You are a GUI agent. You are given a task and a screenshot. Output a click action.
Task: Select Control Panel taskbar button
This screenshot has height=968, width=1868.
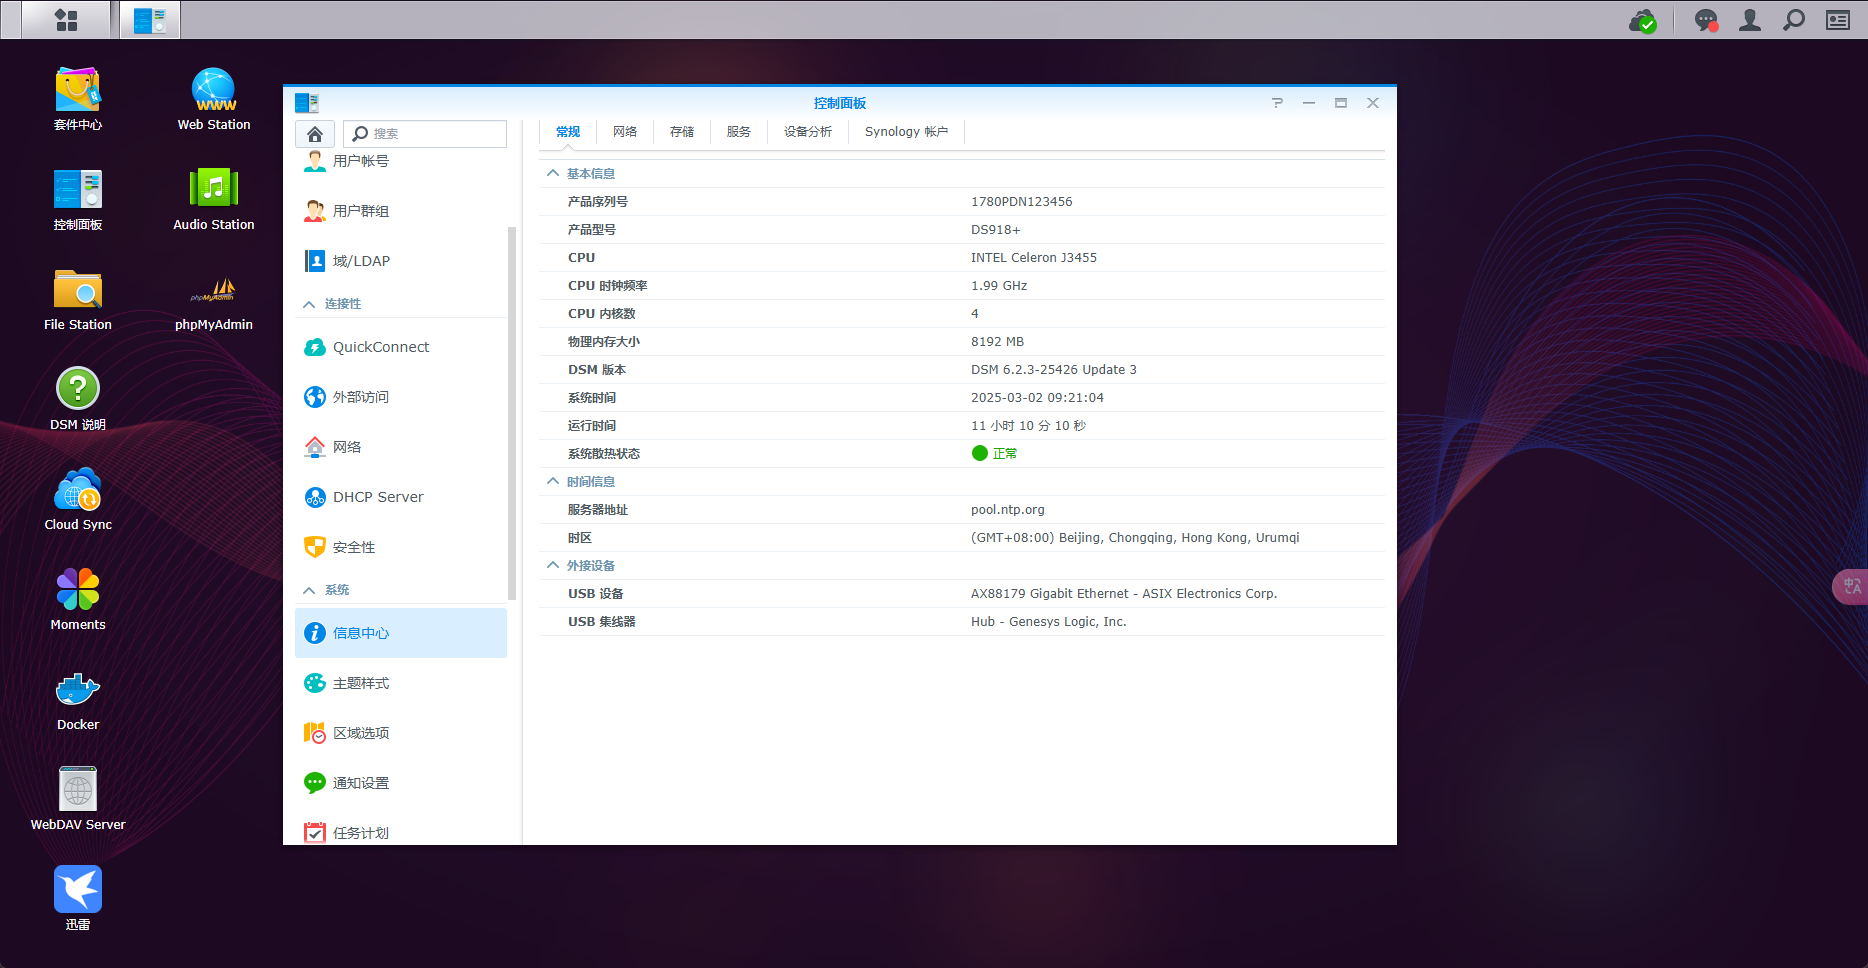[x=150, y=20]
